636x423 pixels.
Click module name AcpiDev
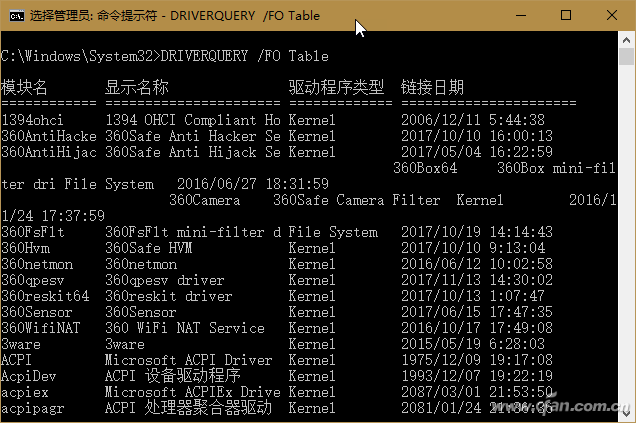click(x=28, y=376)
